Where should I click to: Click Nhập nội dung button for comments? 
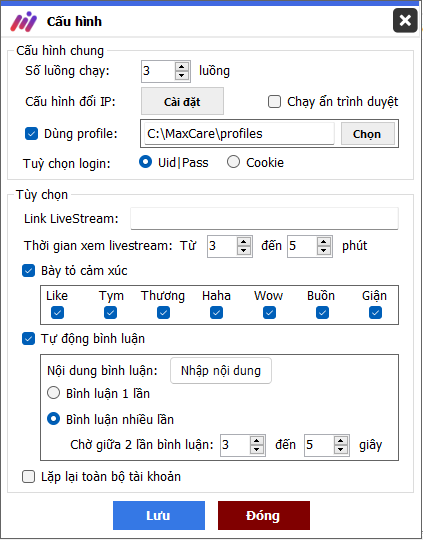point(221,371)
